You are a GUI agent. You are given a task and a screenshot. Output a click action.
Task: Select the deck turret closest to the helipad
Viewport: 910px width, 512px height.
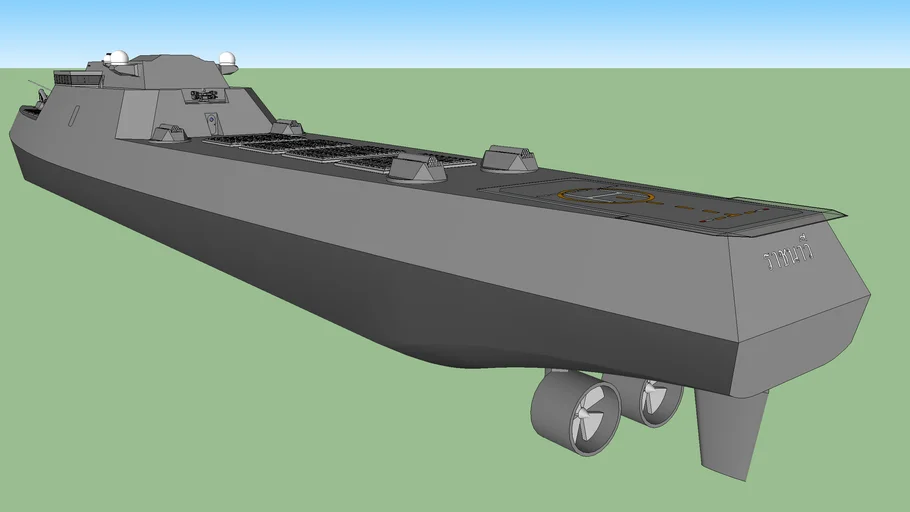click(509, 158)
